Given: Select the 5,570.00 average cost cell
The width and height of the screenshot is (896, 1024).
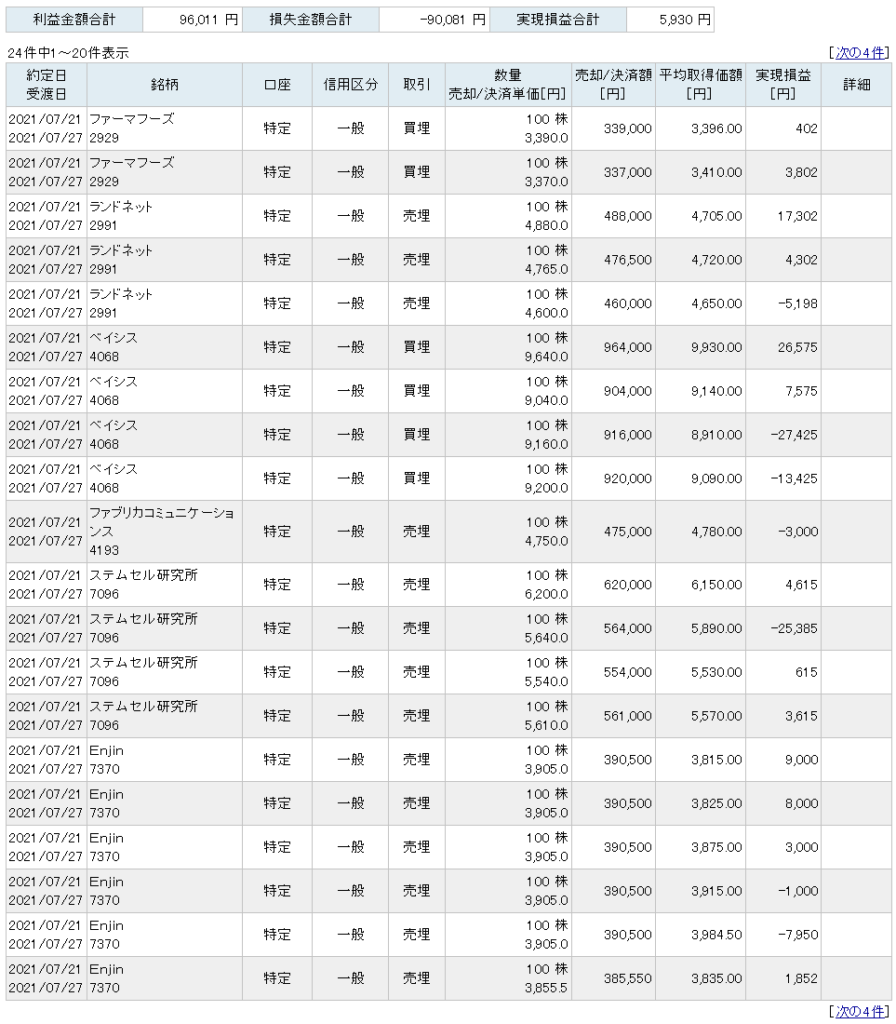Looking at the screenshot, I should click(700, 716).
